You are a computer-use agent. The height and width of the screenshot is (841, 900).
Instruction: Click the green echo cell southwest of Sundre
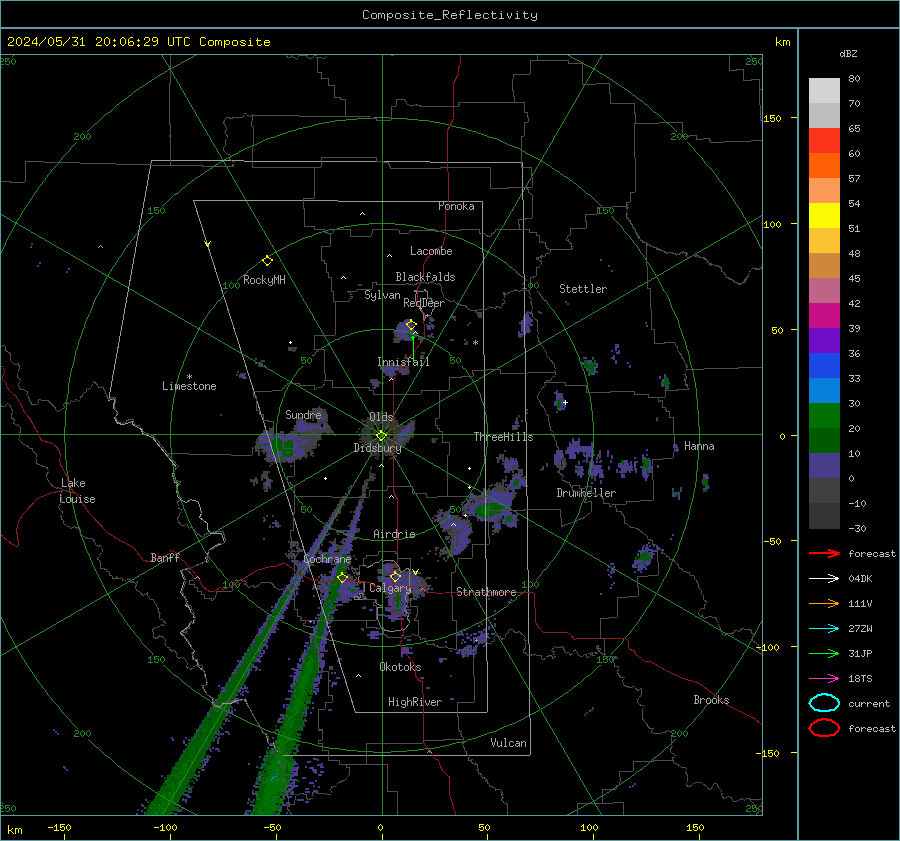coord(287,448)
